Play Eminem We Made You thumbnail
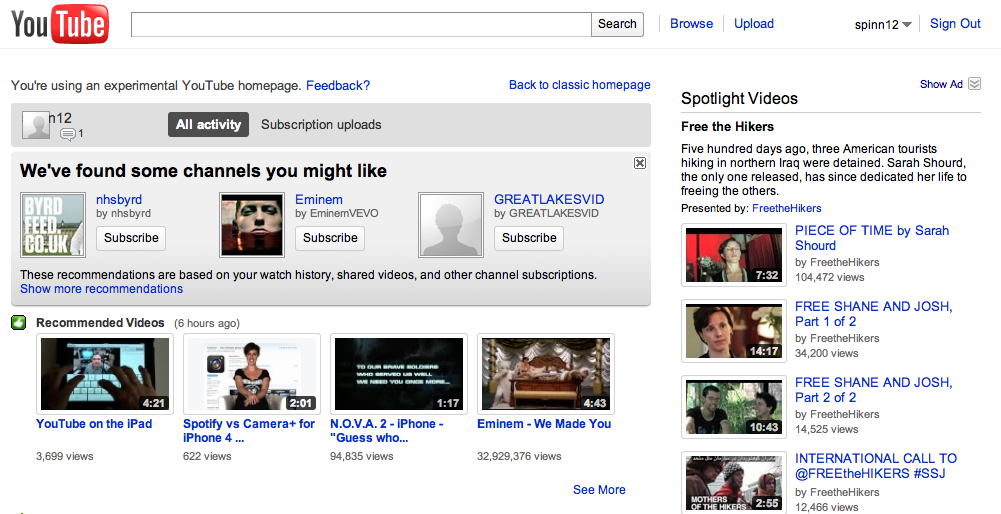The width and height of the screenshot is (1001, 514). [546, 374]
